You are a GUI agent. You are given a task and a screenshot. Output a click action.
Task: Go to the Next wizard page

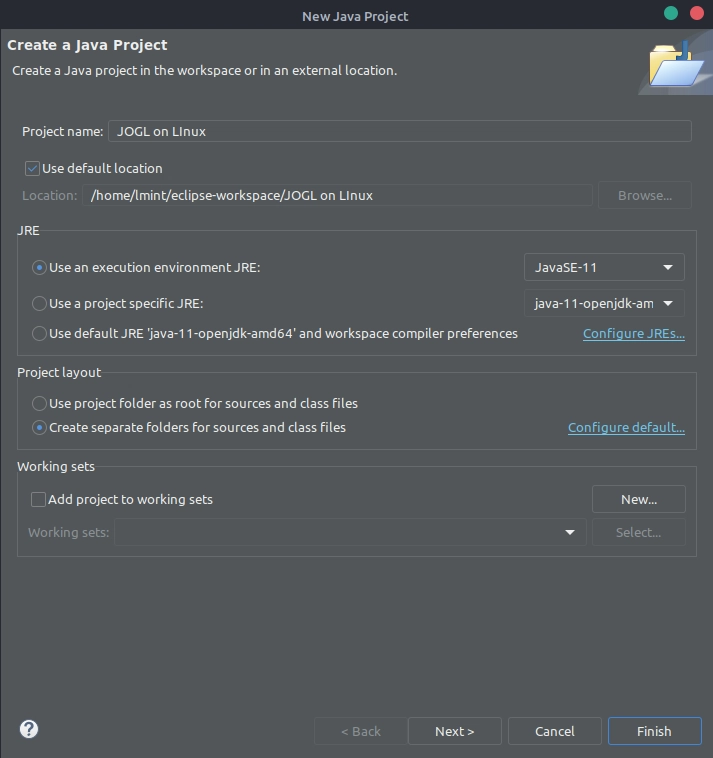454,731
